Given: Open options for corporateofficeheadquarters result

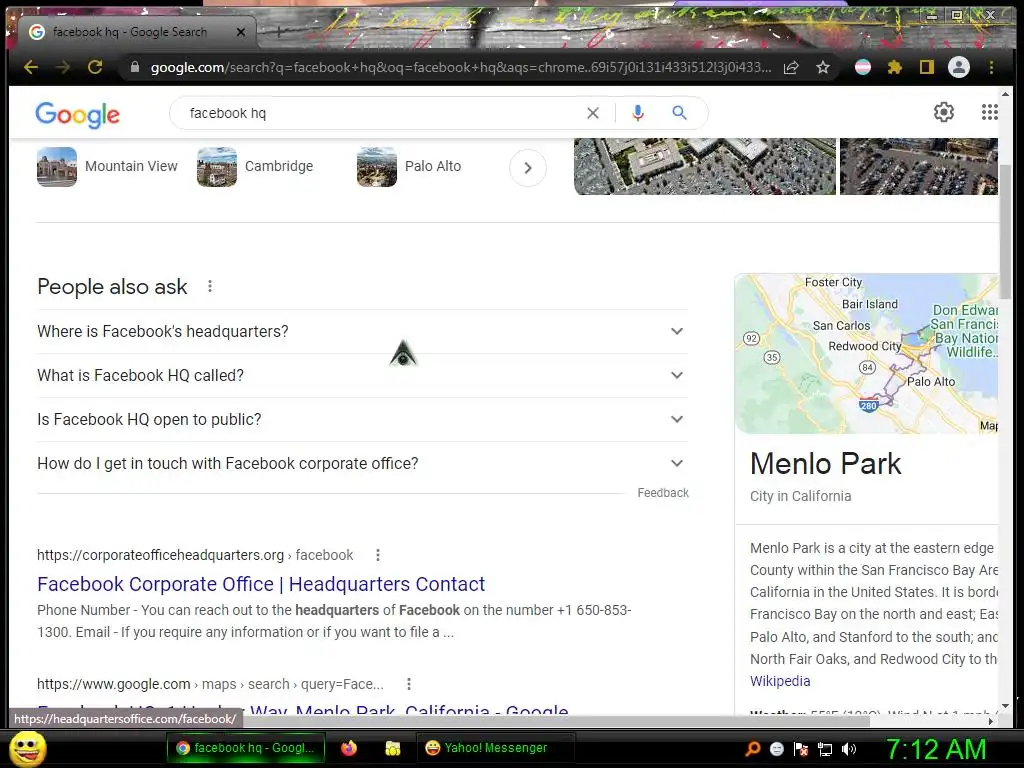Looking at the screenshot, I should coord(377,555).
